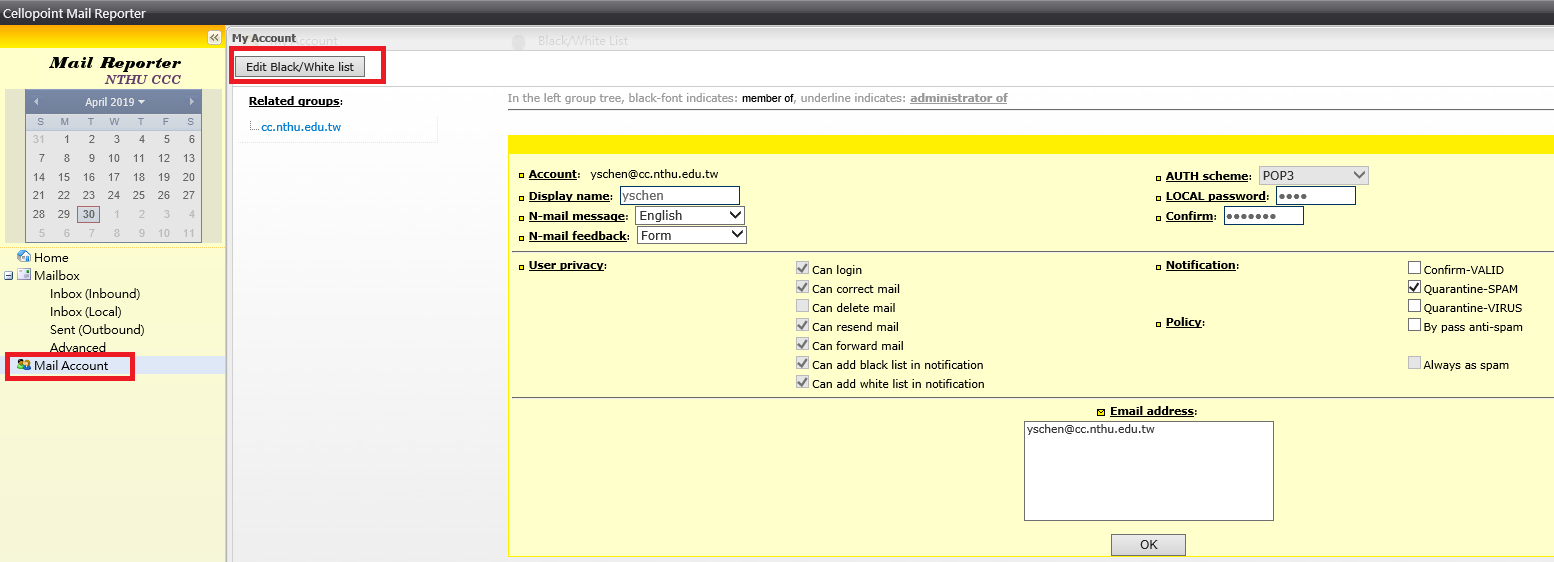Expand the N-mail feedback Form dropdown

pyautogui.click(x=692, y=235)
